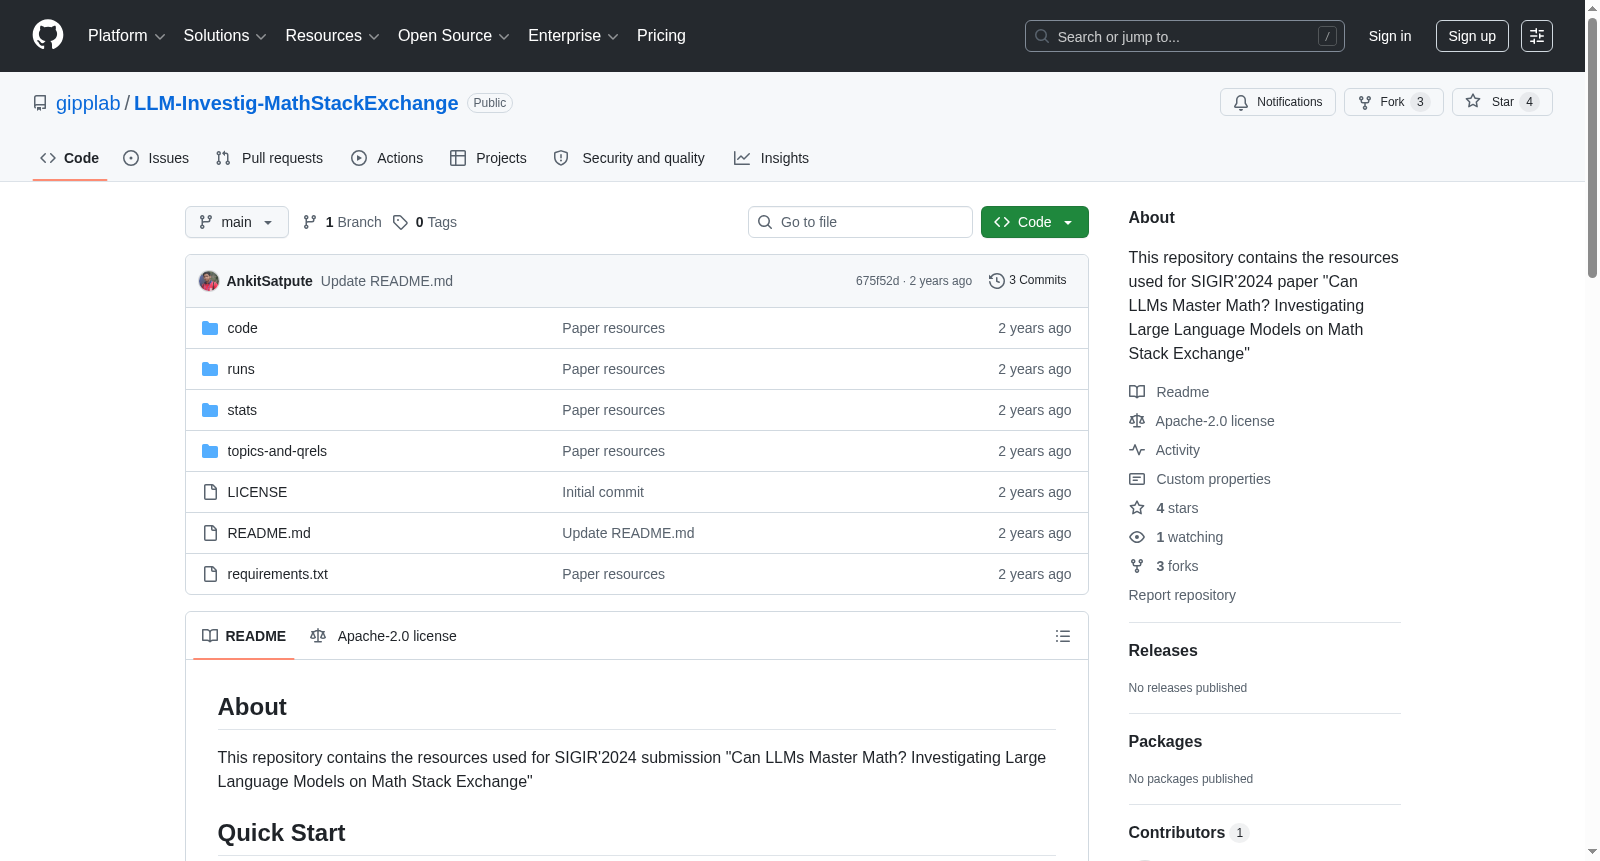Open the Update README.md latest commit message
Viewport: 1600px width, 861px height.
click(x=387, y=281)
